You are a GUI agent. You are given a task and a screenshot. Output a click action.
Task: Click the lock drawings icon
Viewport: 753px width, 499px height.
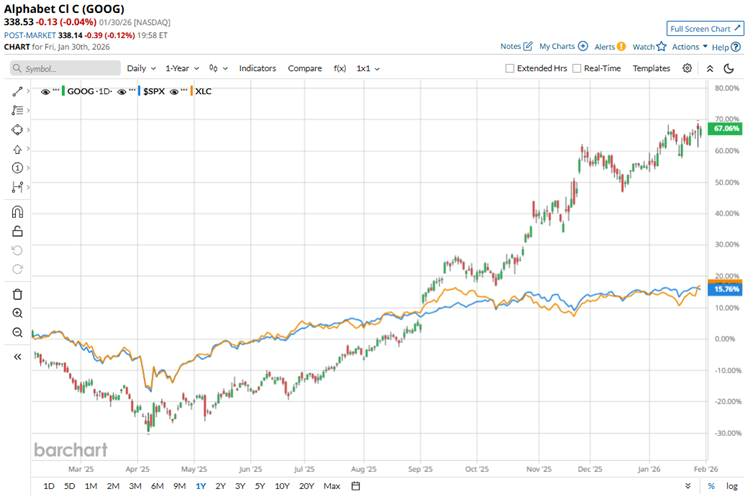(x=17, y=231)
